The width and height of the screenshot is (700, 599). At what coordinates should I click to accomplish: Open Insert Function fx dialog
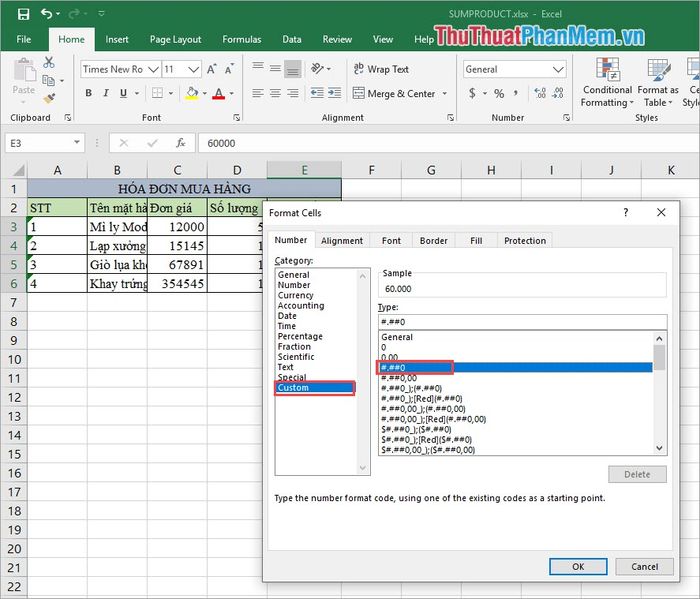[x=180, y=143]
